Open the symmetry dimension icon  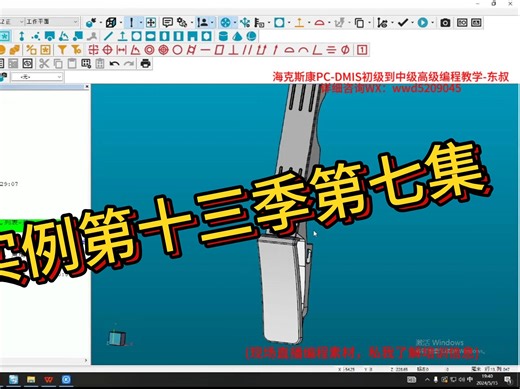point(331,50)
